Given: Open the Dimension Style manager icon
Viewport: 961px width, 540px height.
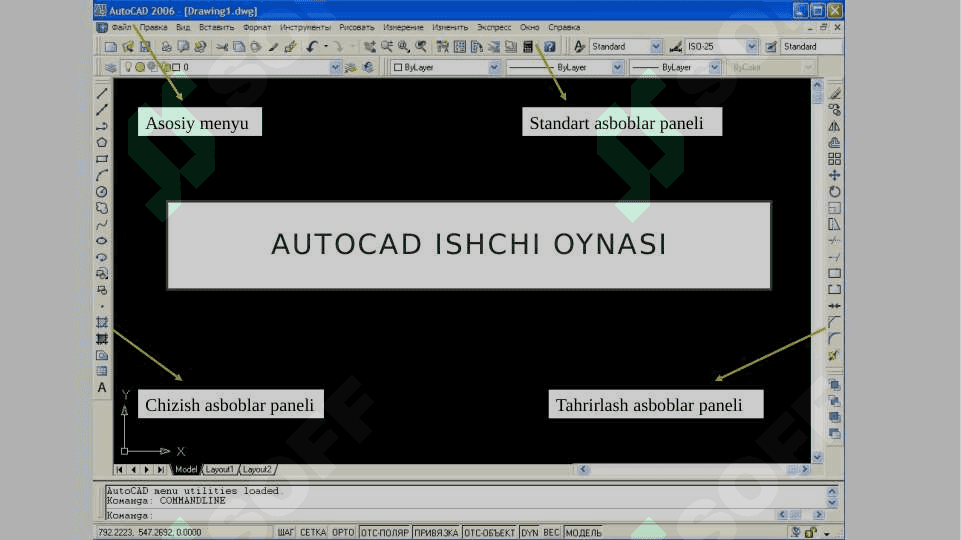Looking at the screenshot, I should pyautogui.click(x=675, y=47).
